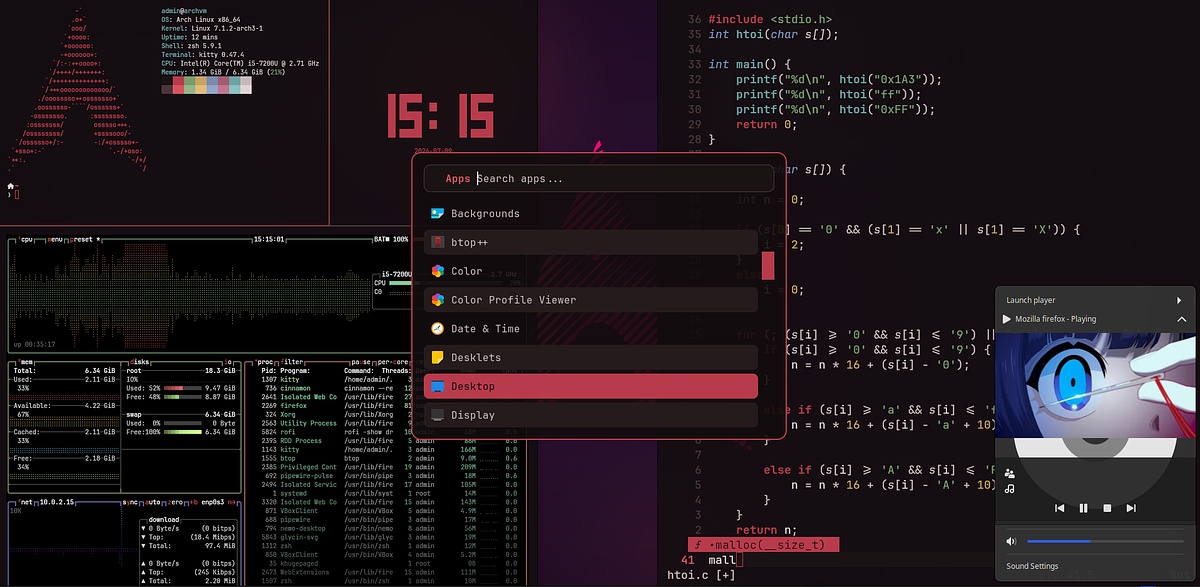This screenshot has height=587, width=1200.
Task: Skip to the next track
Action: click(x=1131, y=508)
